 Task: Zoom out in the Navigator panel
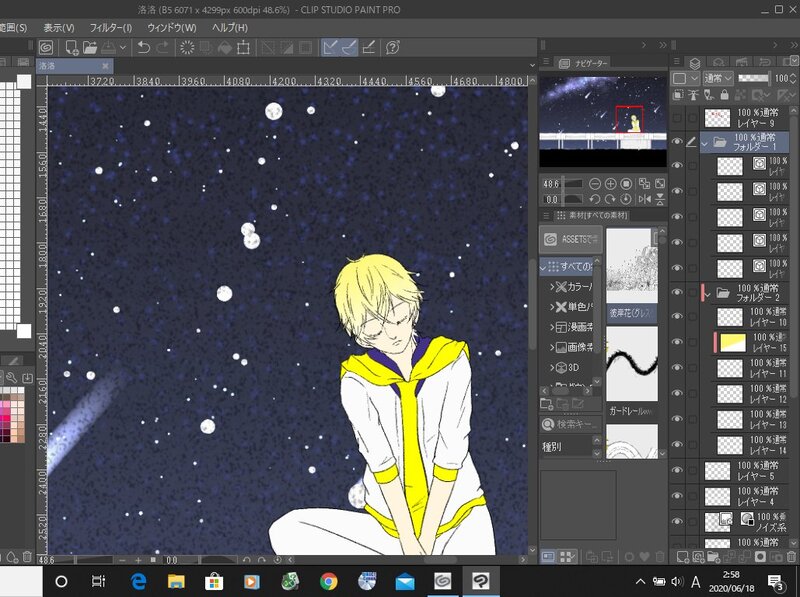coord(594,184)
